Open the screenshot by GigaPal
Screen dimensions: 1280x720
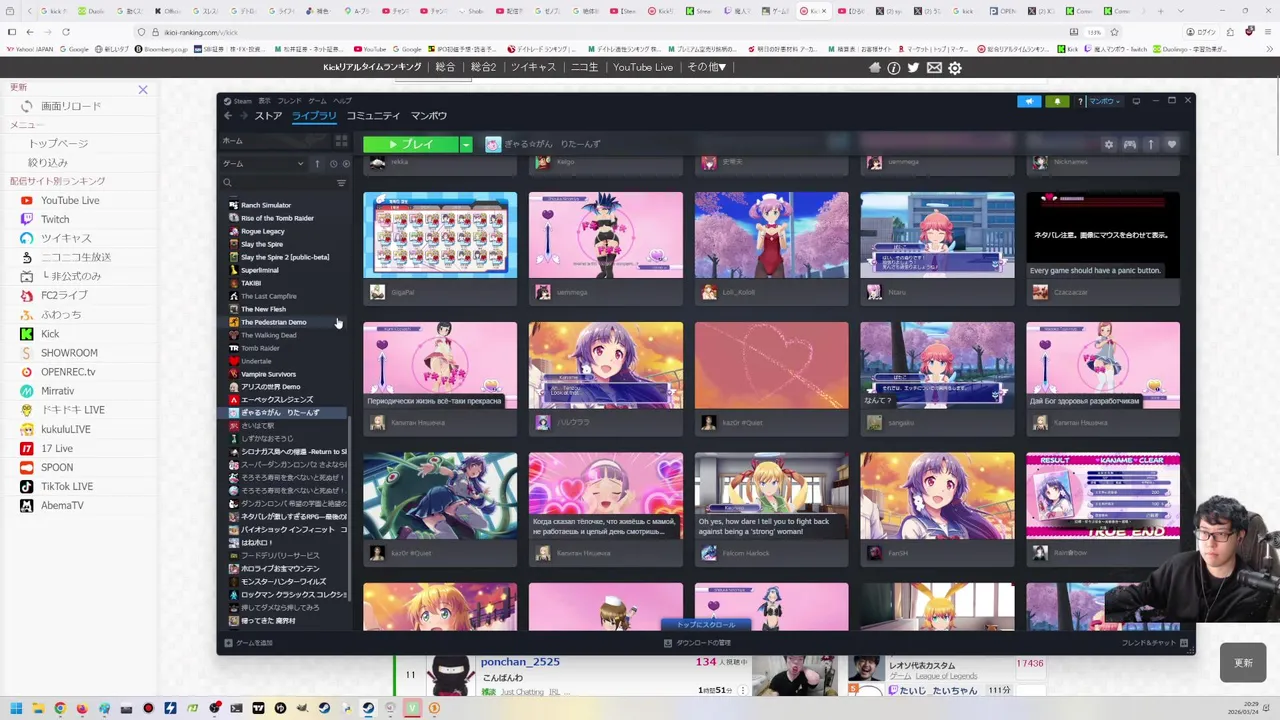point(440,235)
